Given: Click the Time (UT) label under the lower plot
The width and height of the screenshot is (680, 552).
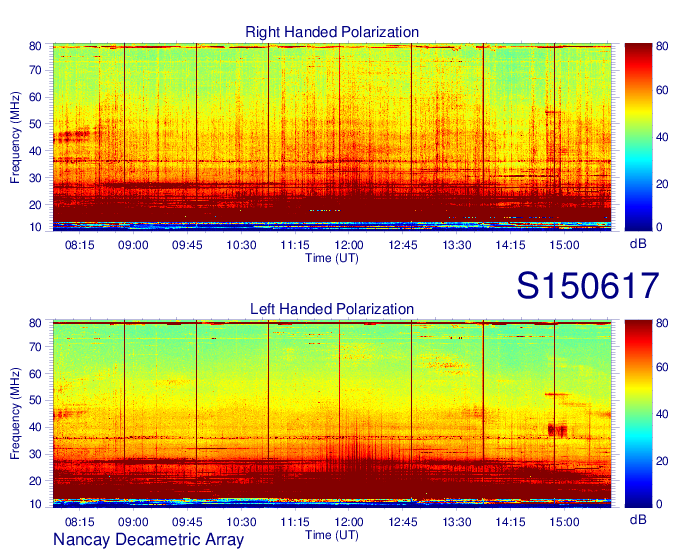Looking at the screenshot, I should tap(332, 535).
